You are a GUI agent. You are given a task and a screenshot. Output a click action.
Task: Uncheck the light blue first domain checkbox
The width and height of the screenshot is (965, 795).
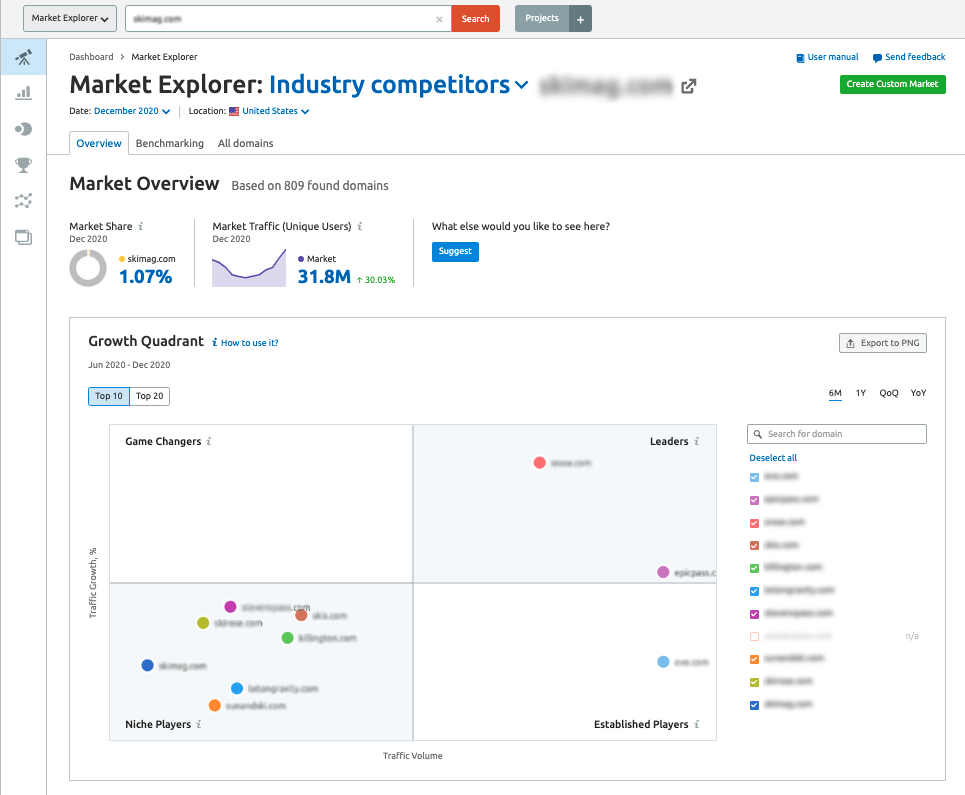click(x=755, y=477)
